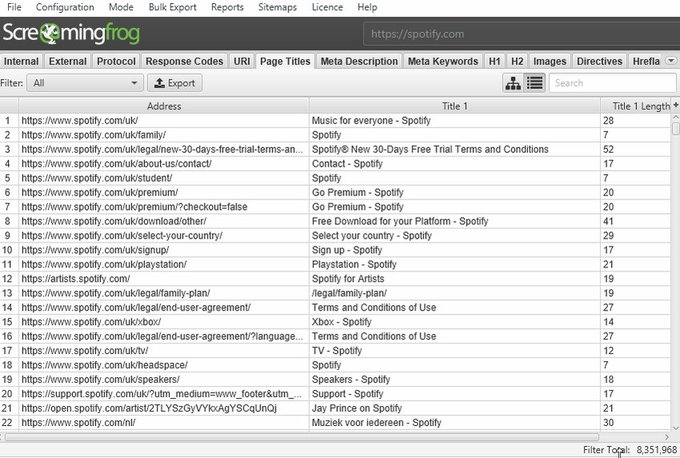680x458 pixels.
Task: Open the Help menu
Action: coord(367,7)
